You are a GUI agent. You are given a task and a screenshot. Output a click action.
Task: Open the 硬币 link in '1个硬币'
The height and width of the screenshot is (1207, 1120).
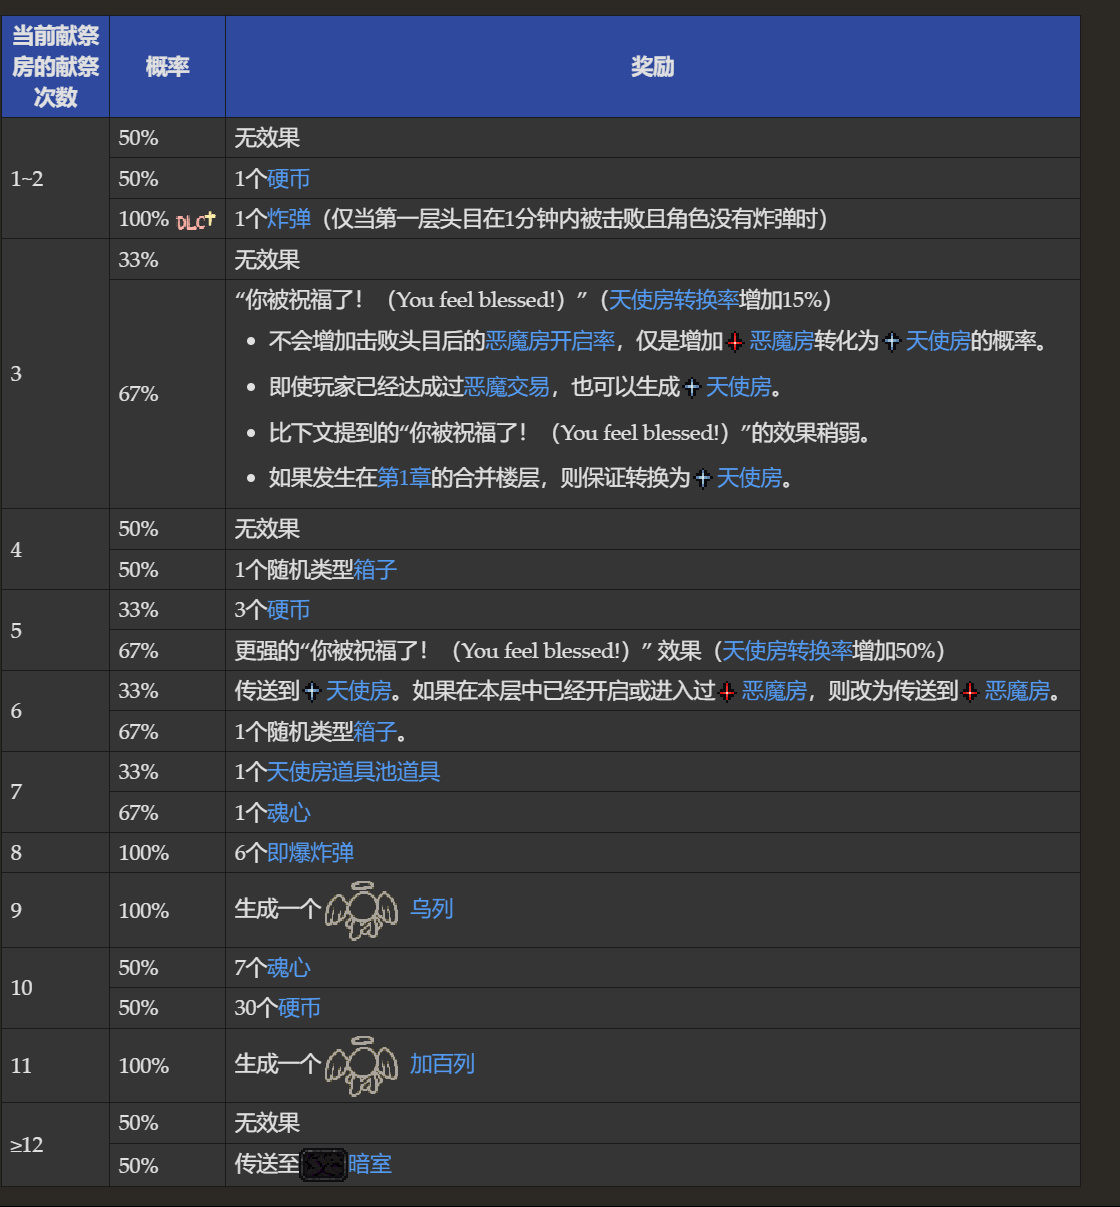click(288, 179)
